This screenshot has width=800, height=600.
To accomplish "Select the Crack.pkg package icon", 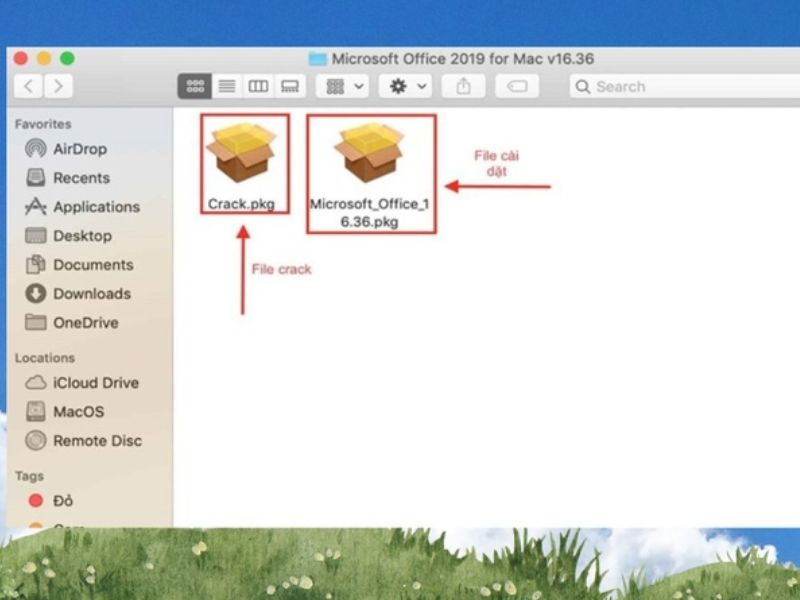I will (241, 153).
